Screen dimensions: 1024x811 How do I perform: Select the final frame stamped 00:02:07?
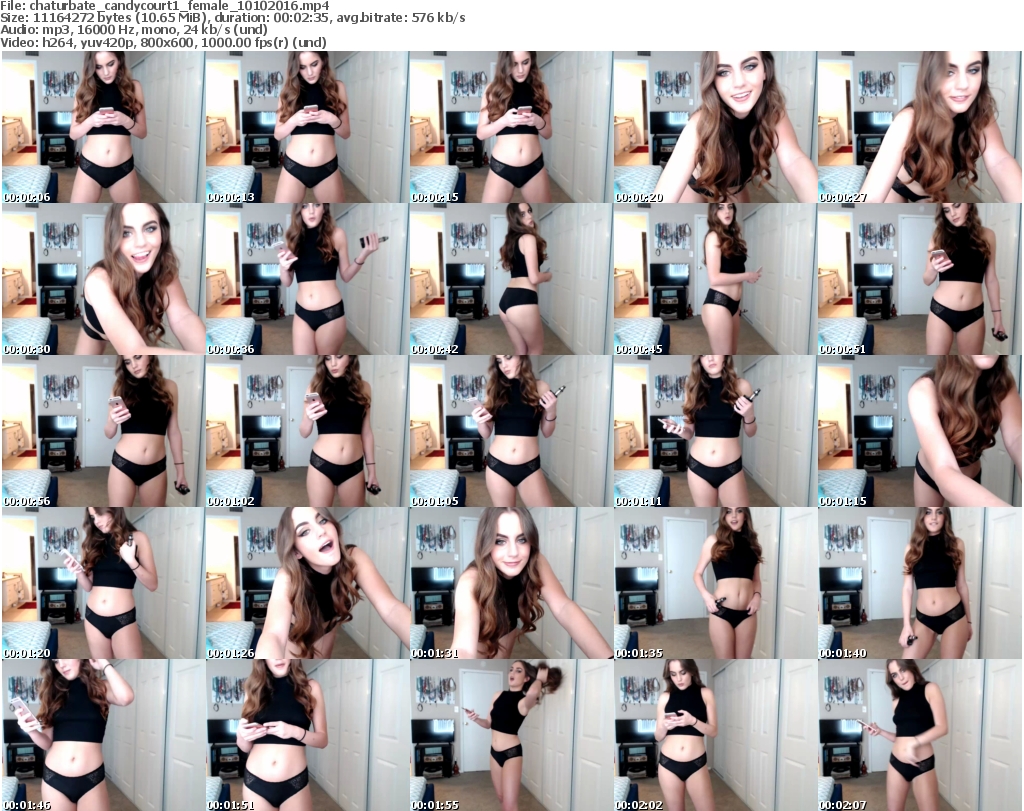click(x=919, y=735)
